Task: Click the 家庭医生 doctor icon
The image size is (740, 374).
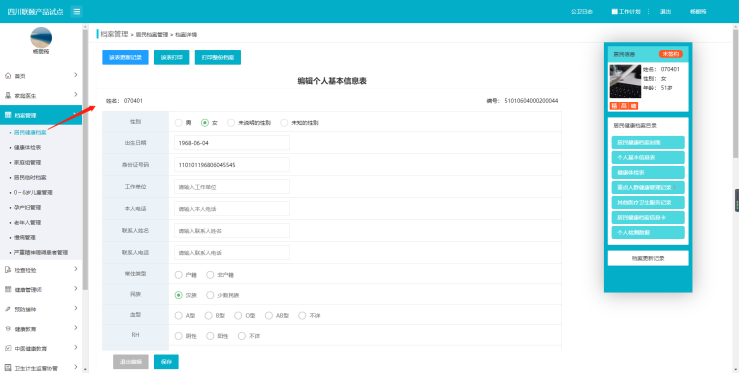Action: 8,95
